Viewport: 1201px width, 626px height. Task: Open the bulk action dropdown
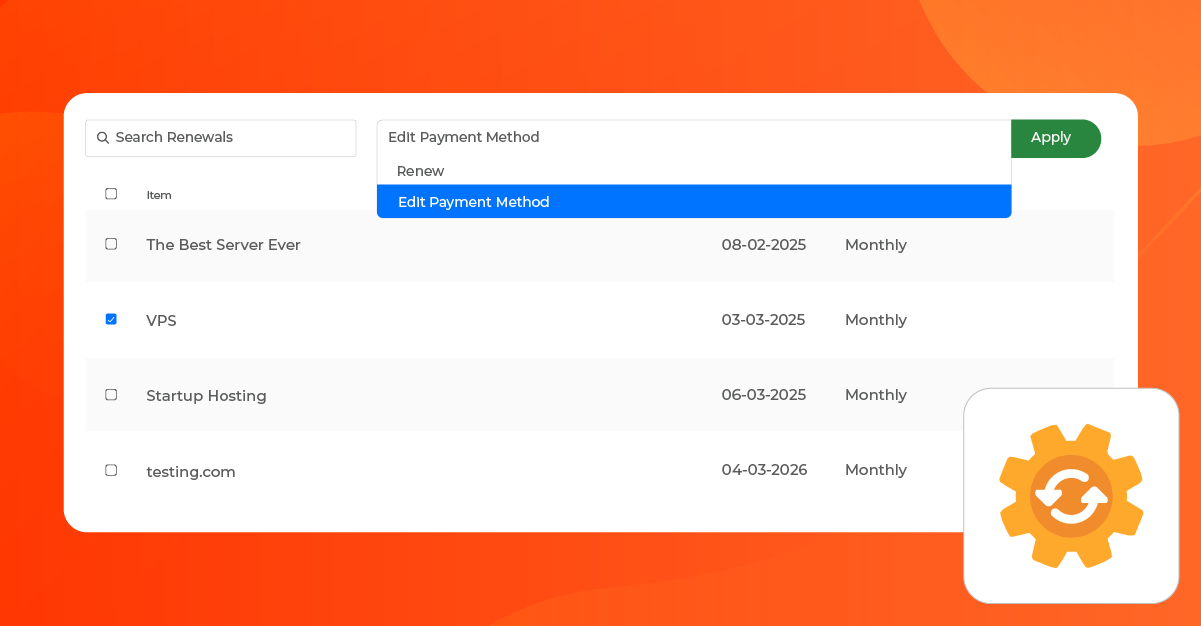[694, 137]
